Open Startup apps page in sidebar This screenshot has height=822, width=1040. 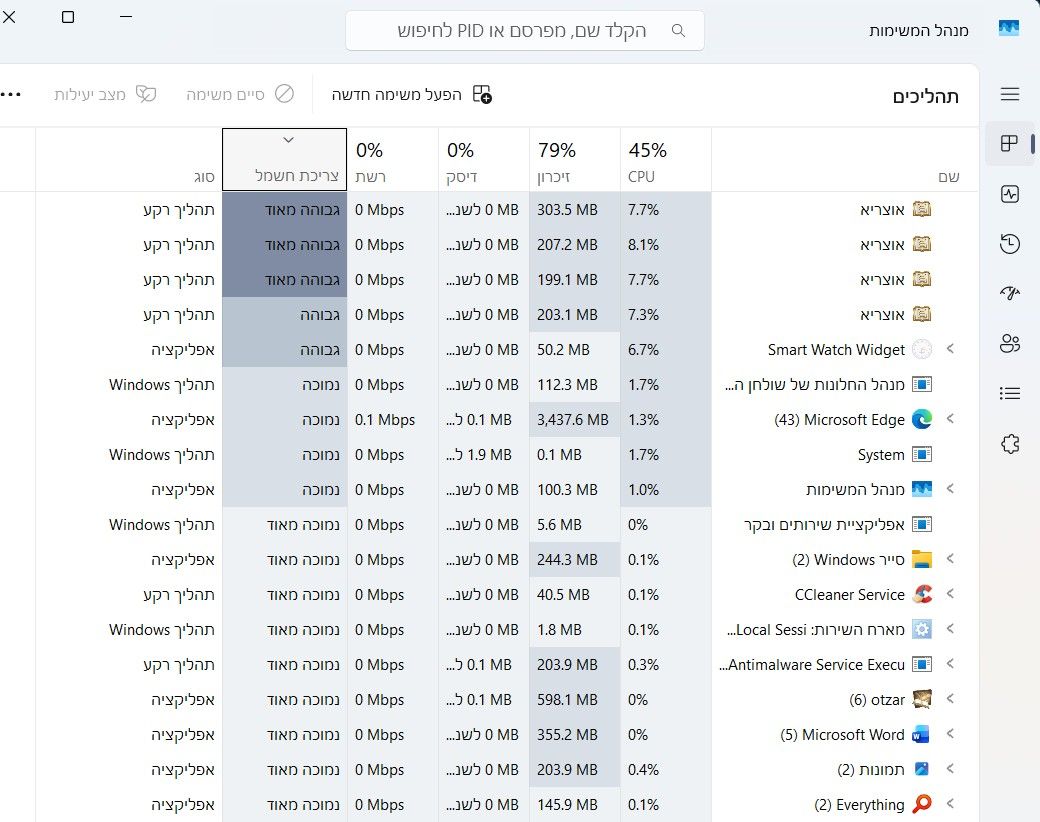(x=1009, y=293)
